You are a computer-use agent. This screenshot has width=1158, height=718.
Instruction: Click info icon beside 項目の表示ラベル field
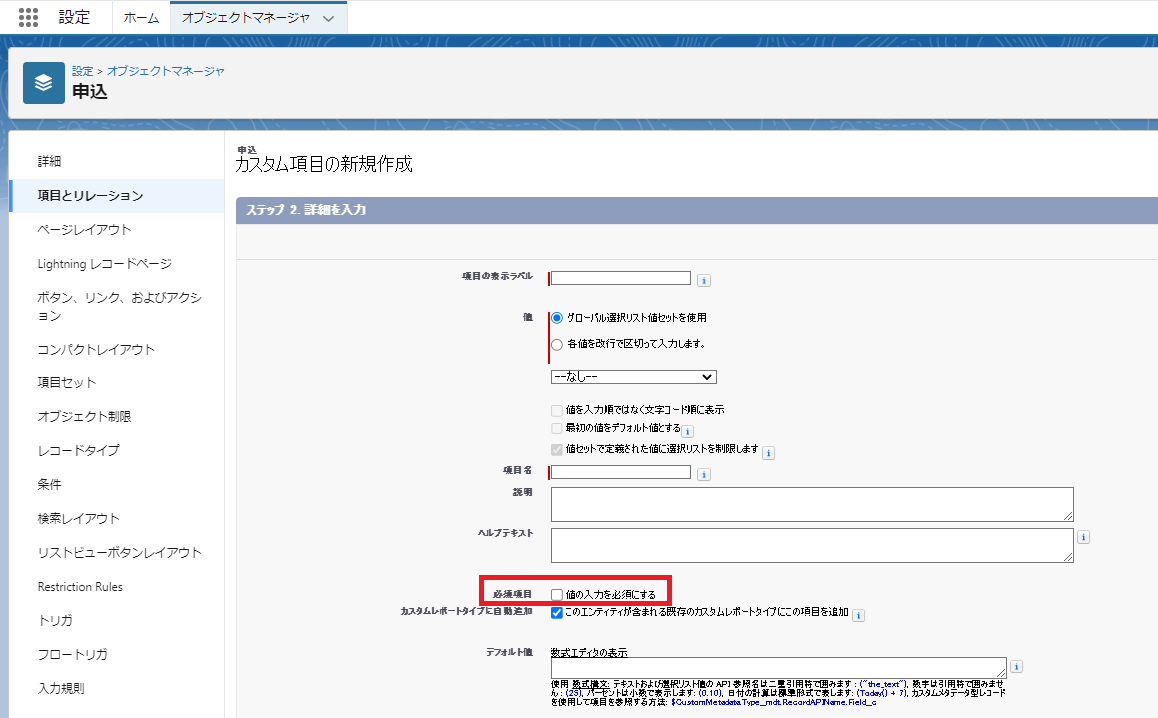tap(704, 281)
